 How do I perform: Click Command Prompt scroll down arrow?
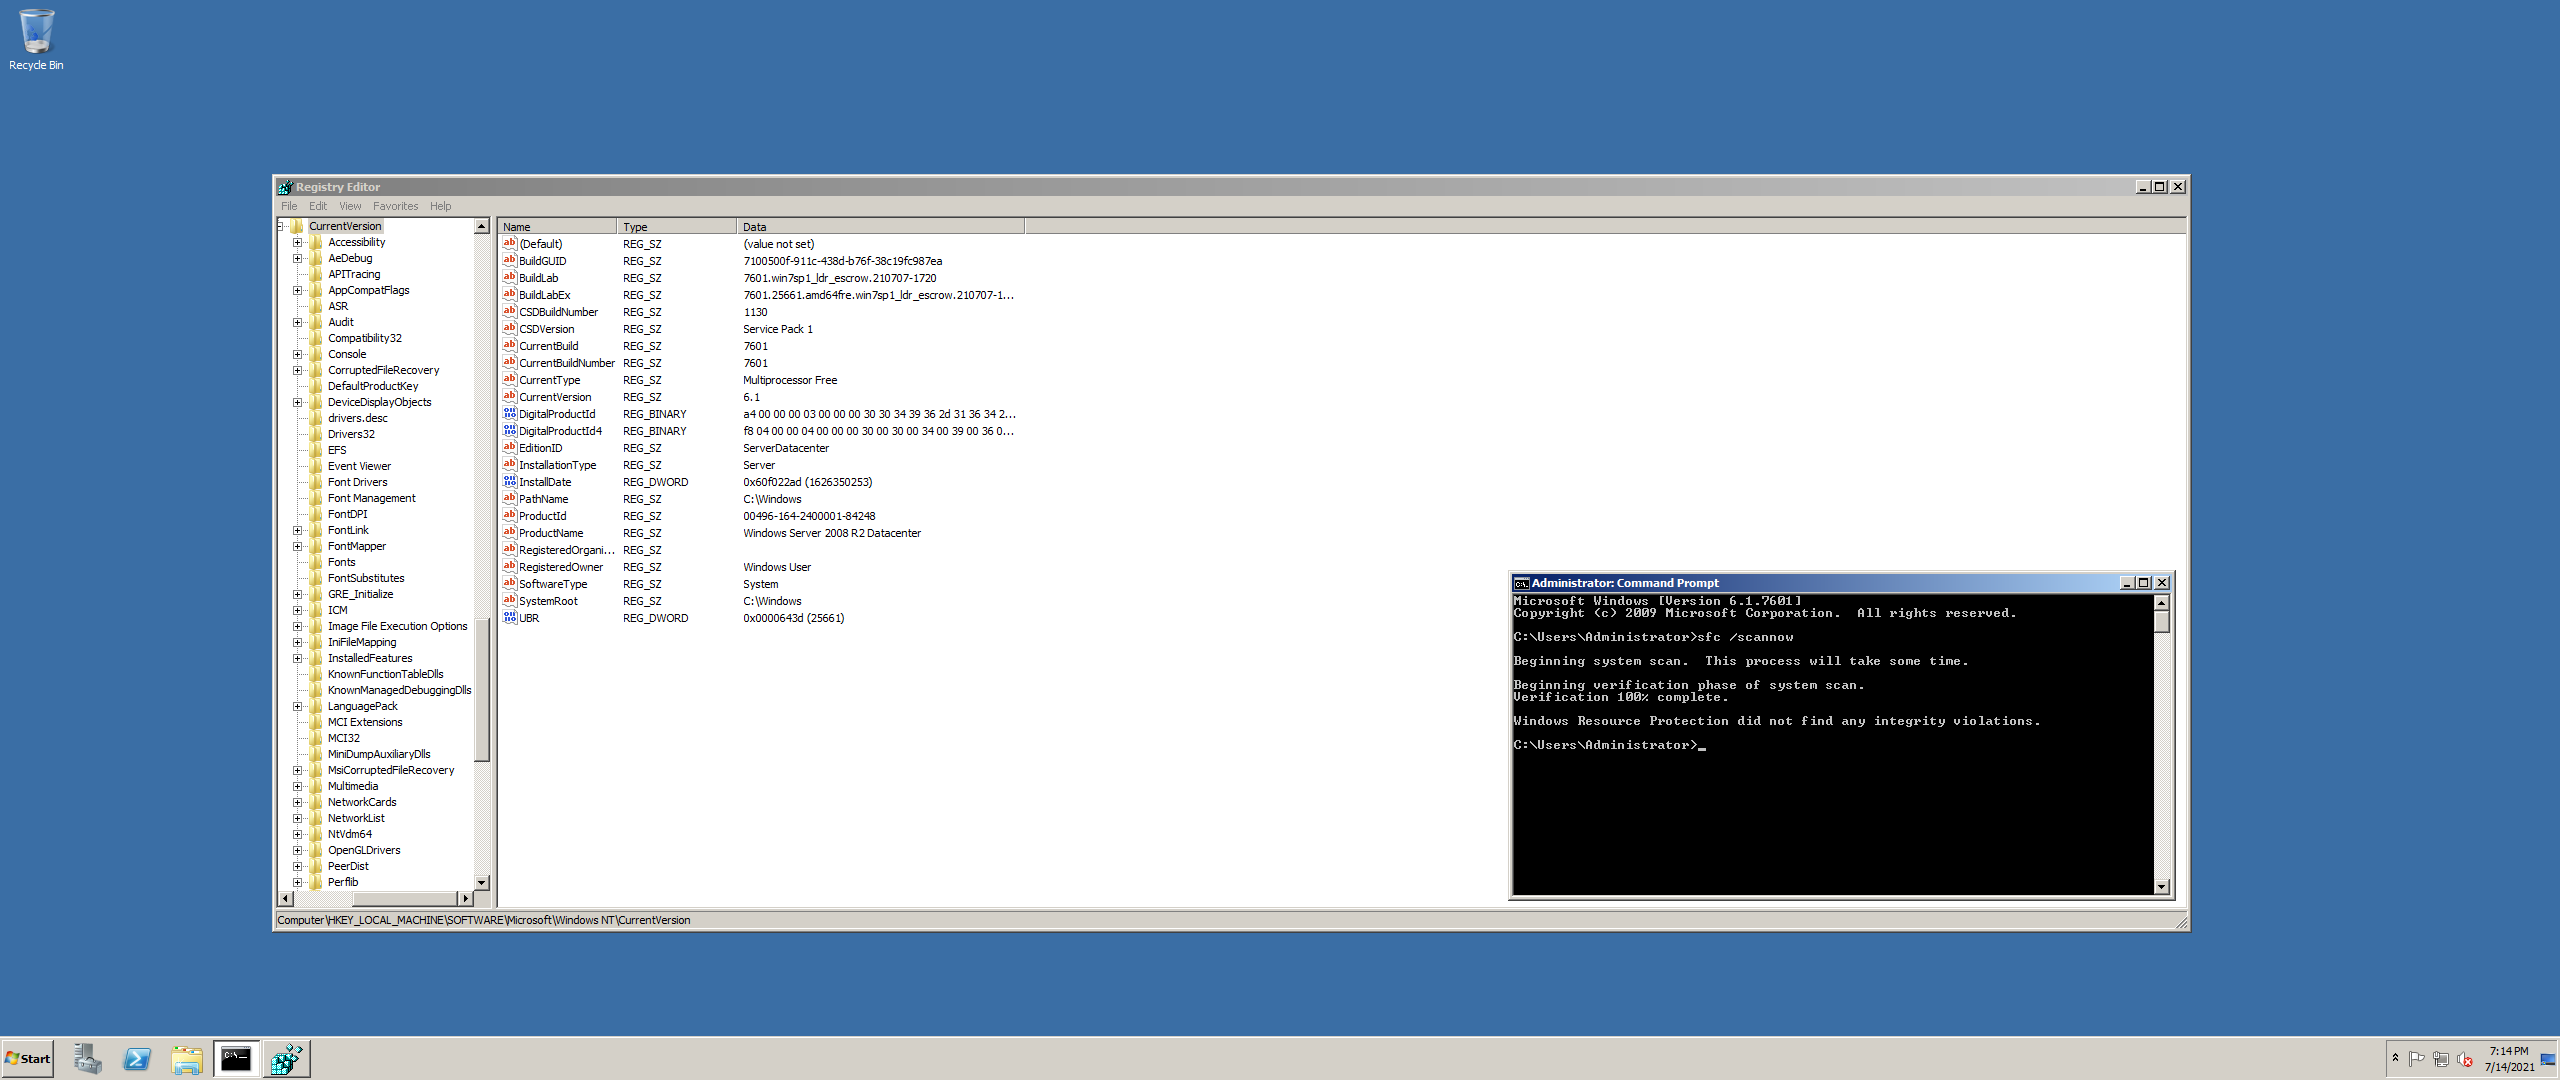(x=2162, y=887)
